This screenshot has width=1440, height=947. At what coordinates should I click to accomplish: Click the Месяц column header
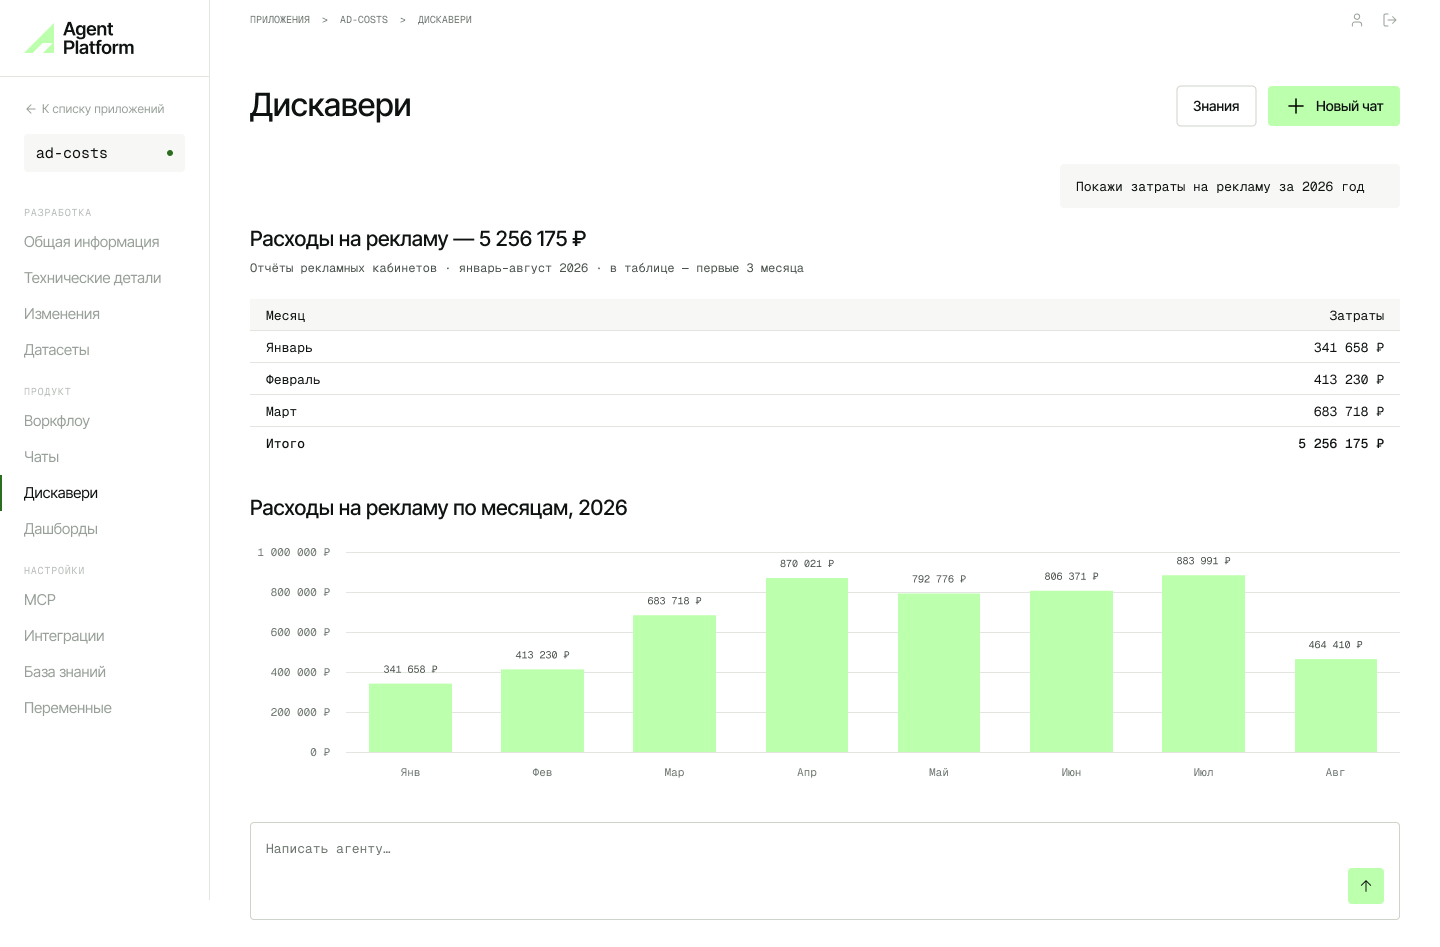click(286, 315)
